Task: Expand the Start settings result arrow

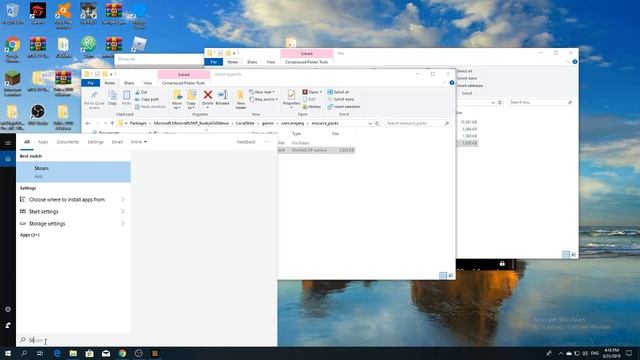Action: click(123, 211)
